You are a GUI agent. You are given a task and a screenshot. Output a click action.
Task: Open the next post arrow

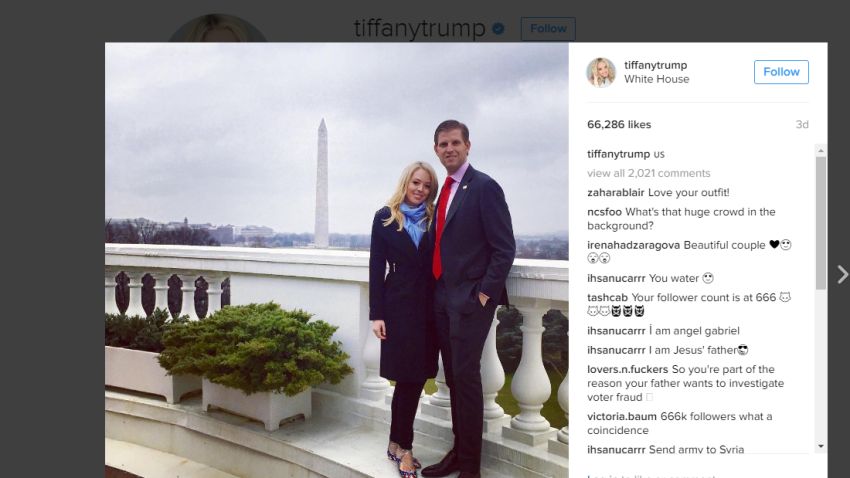pyautogui.click(x=842, y=274)
